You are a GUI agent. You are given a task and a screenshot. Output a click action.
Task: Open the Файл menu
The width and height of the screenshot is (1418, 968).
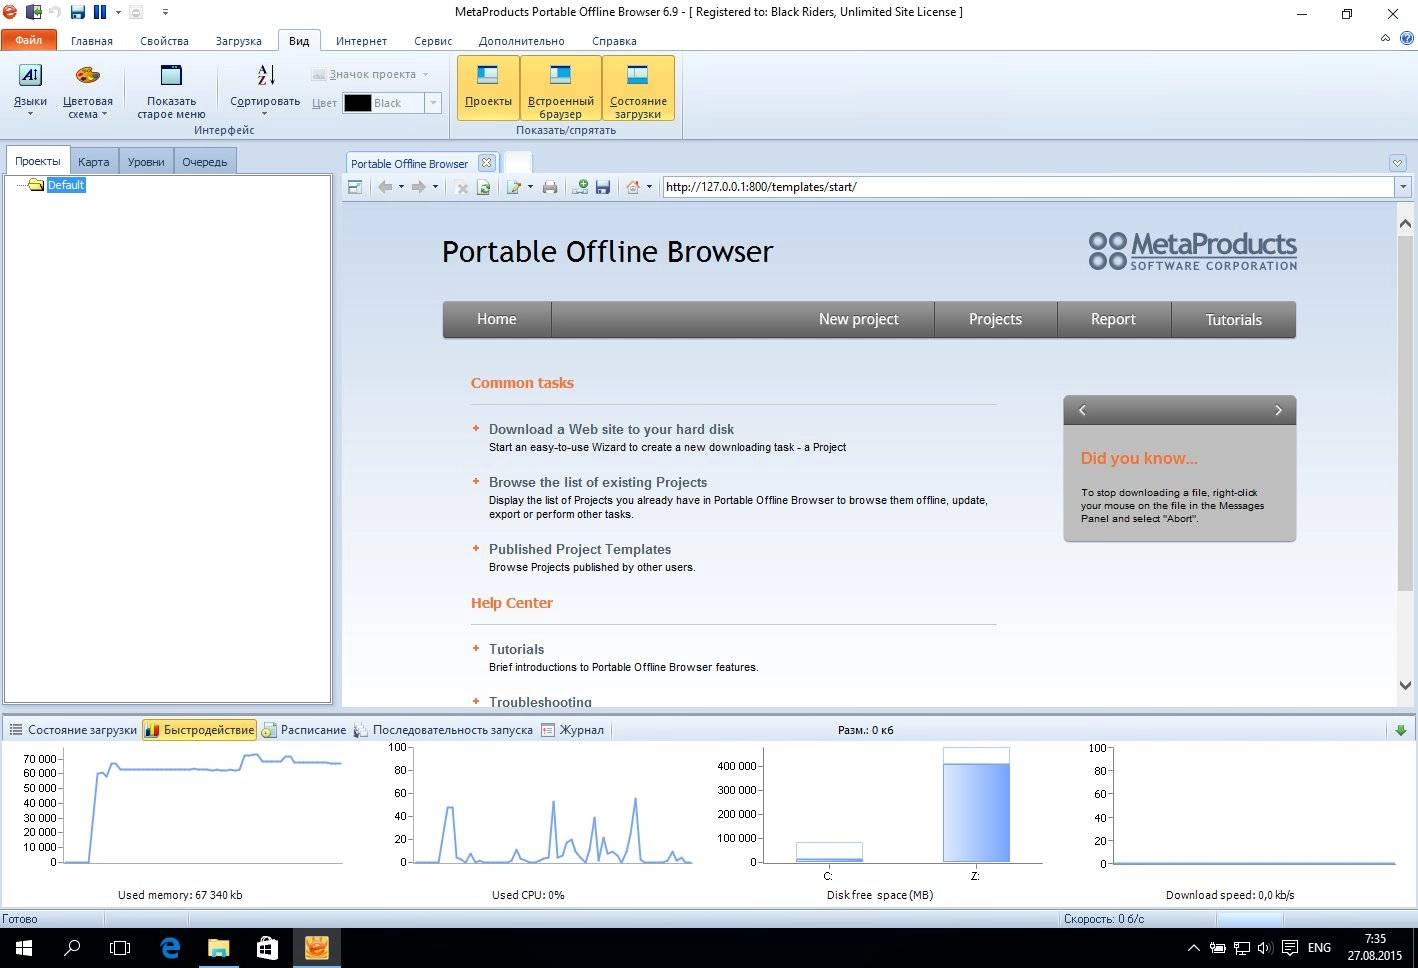28,41
